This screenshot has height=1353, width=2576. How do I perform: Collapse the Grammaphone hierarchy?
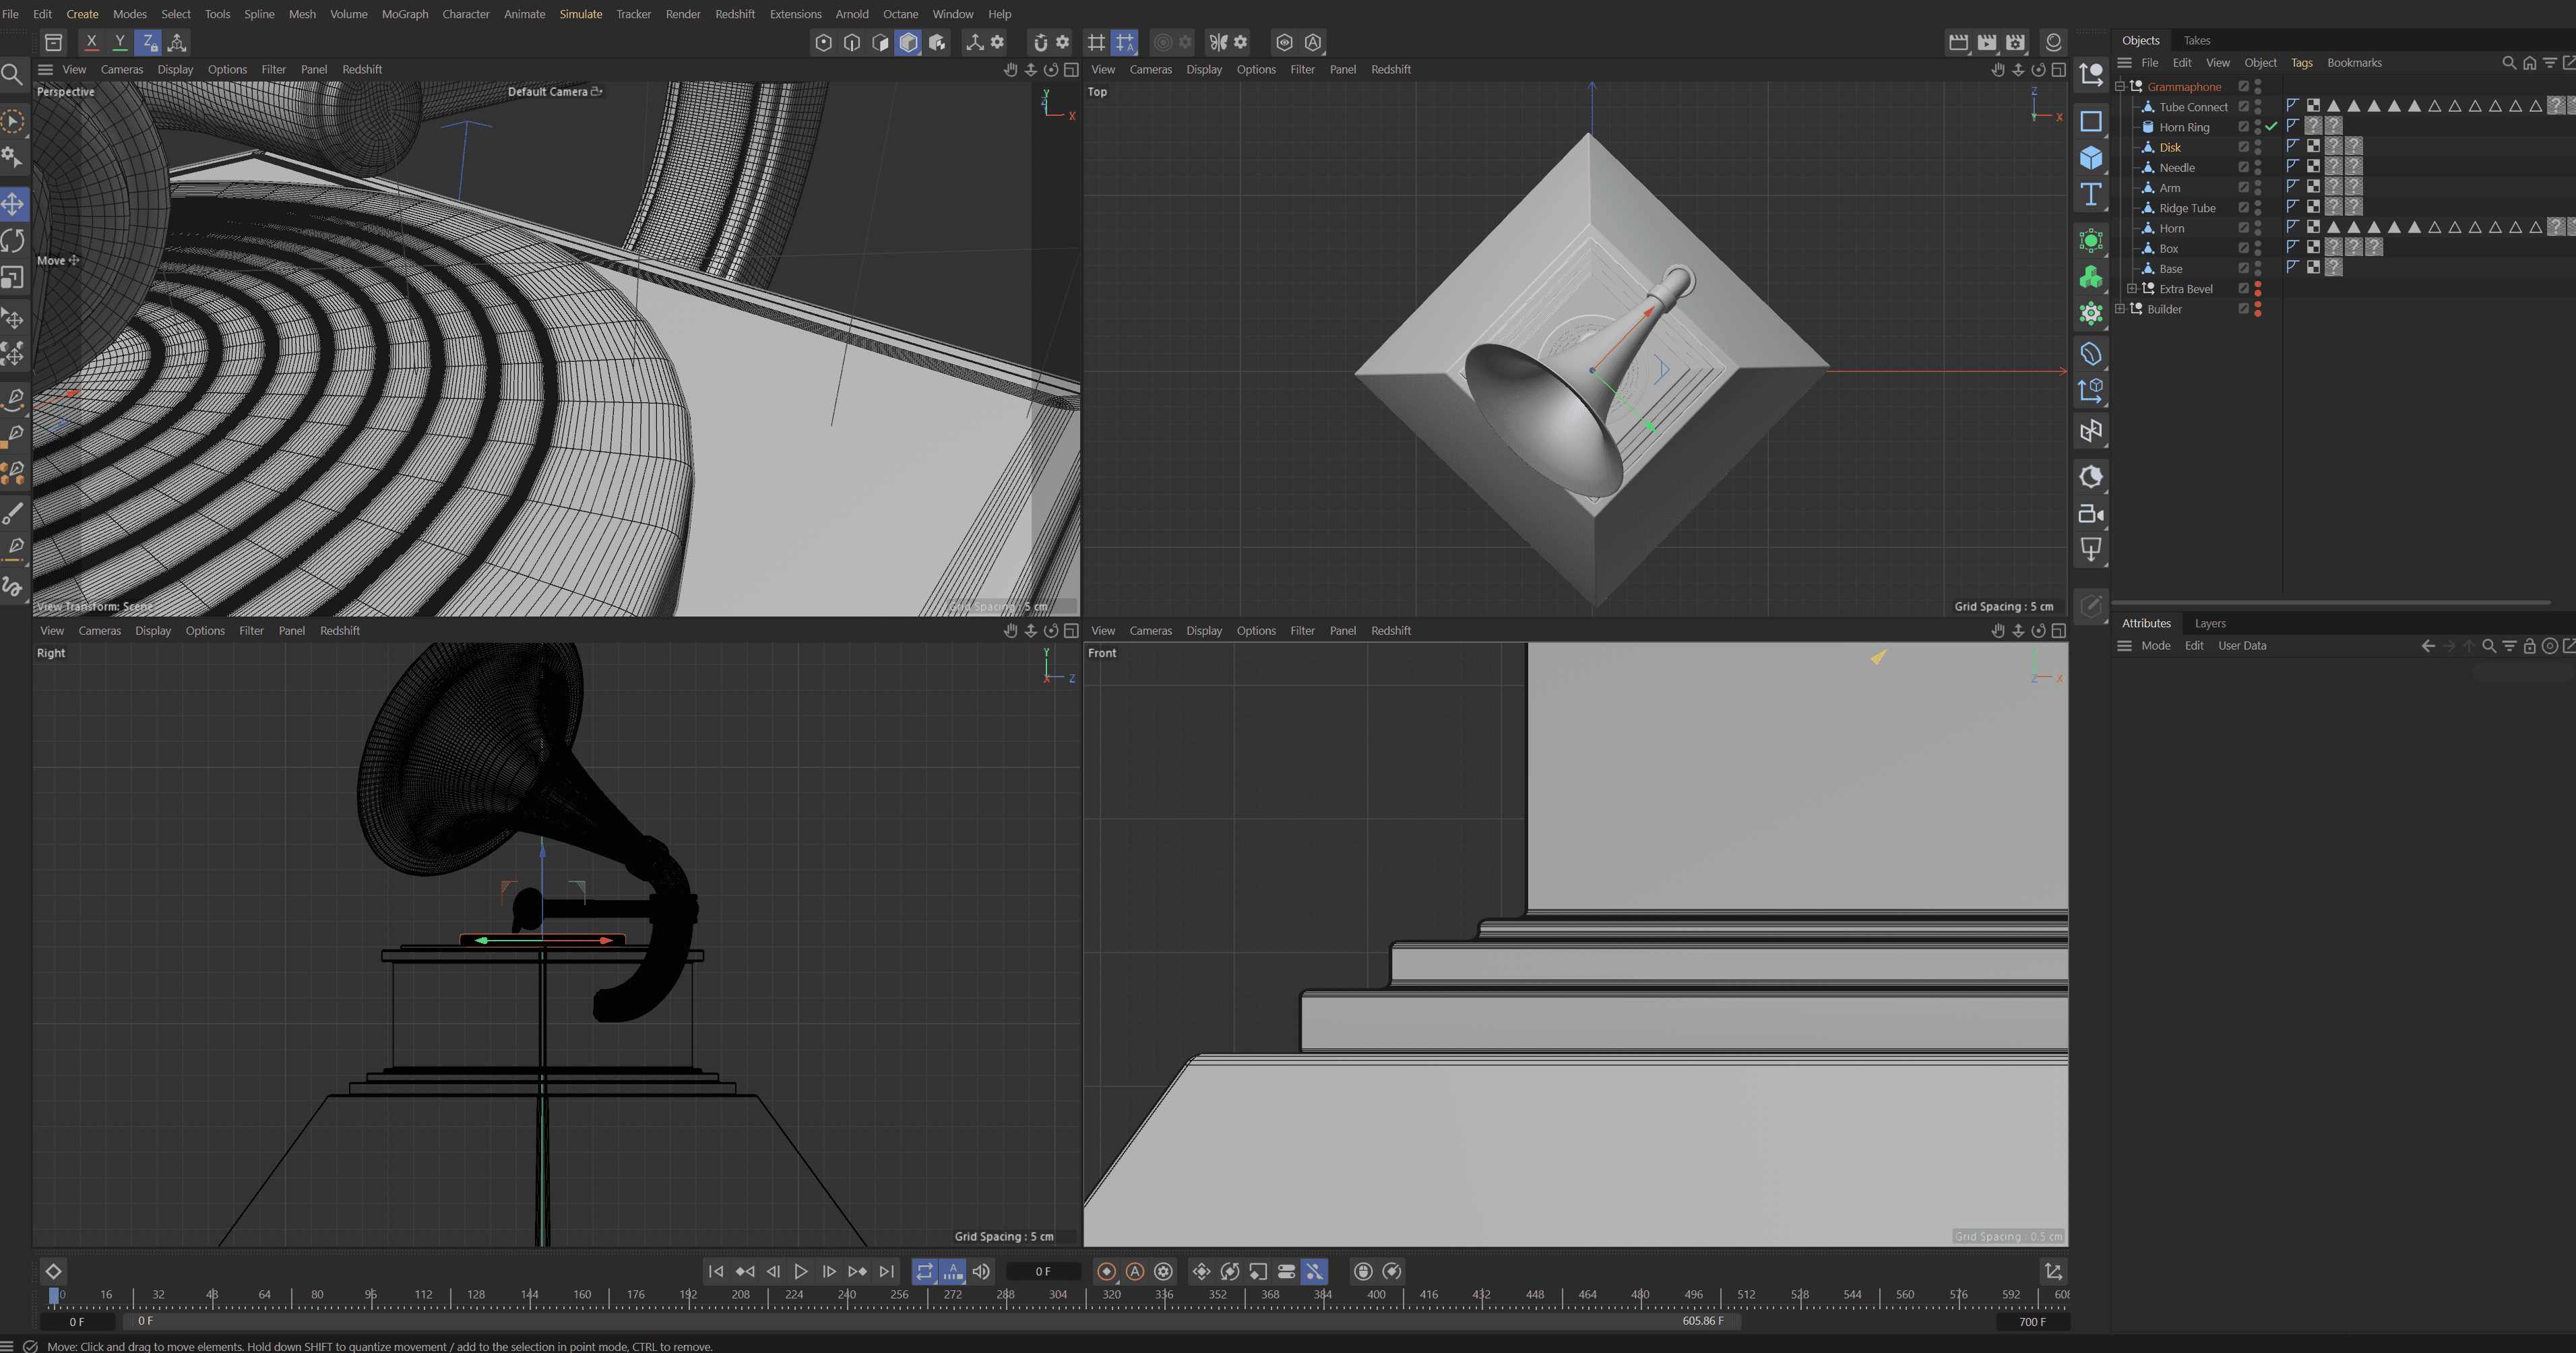[x=2119, y=87]
